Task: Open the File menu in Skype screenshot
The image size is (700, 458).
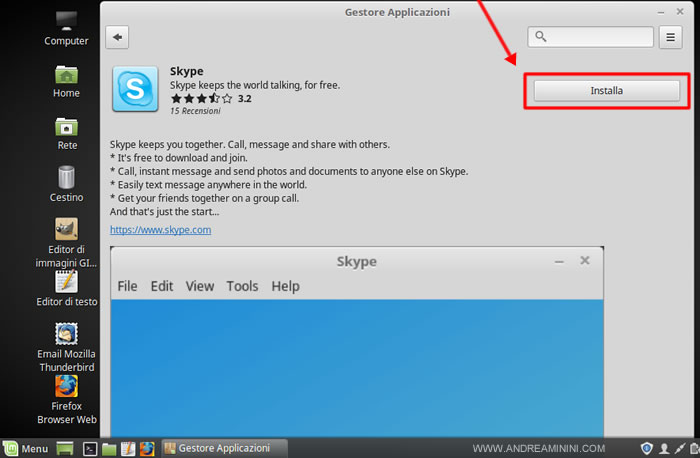Action: tap(127, 286)
